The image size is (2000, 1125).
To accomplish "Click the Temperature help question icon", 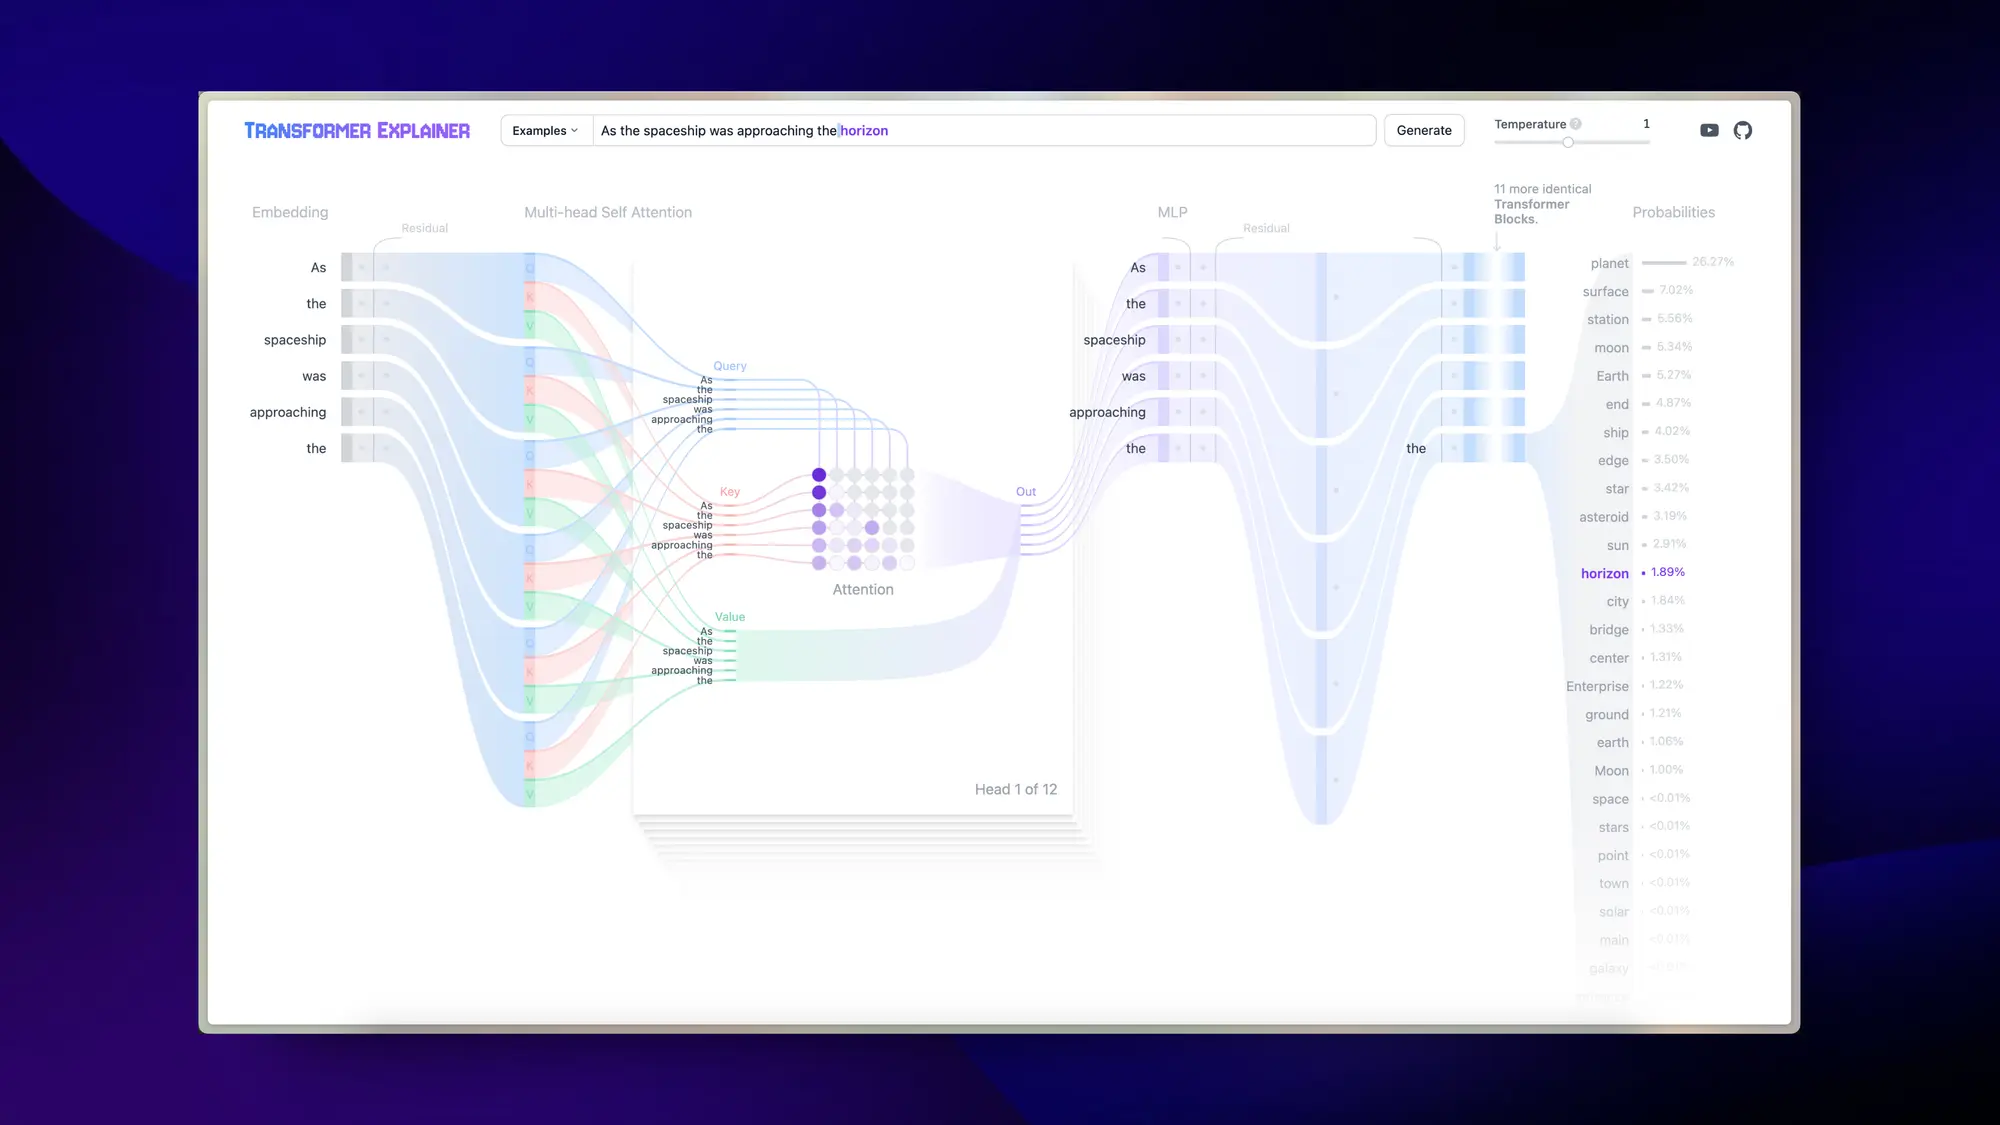I will 1576,124.
